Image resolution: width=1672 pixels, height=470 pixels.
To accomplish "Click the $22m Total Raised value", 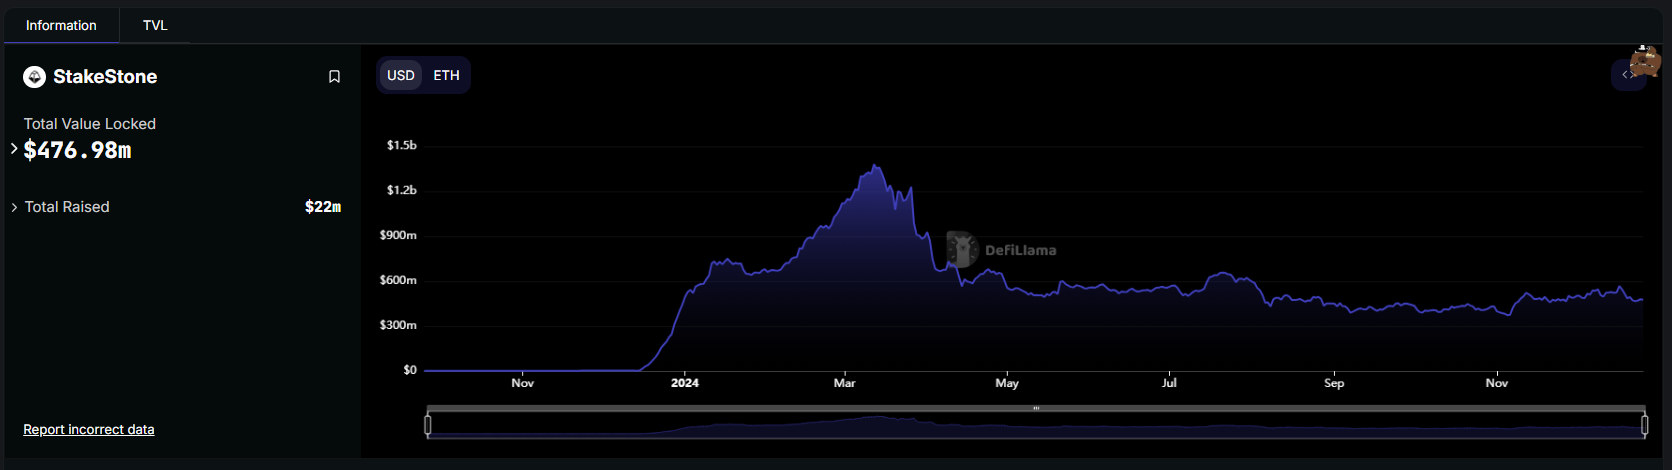I will pos(322,207).
